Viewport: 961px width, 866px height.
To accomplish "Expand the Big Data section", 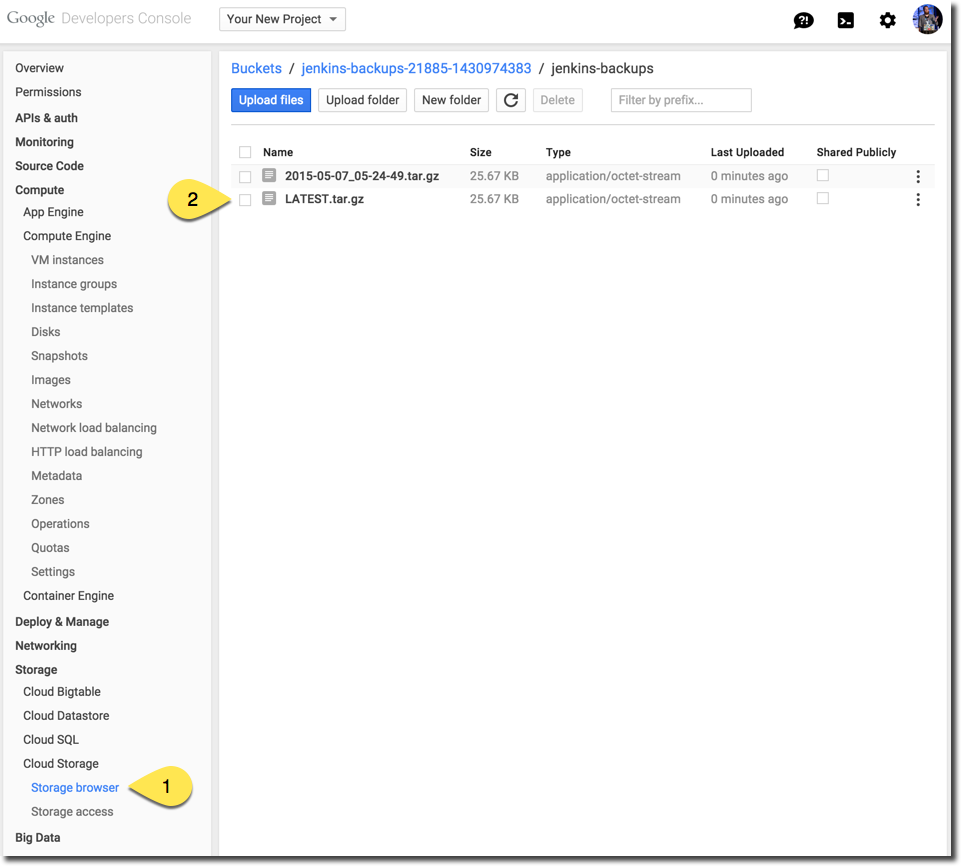I will (x=37, y=838).
